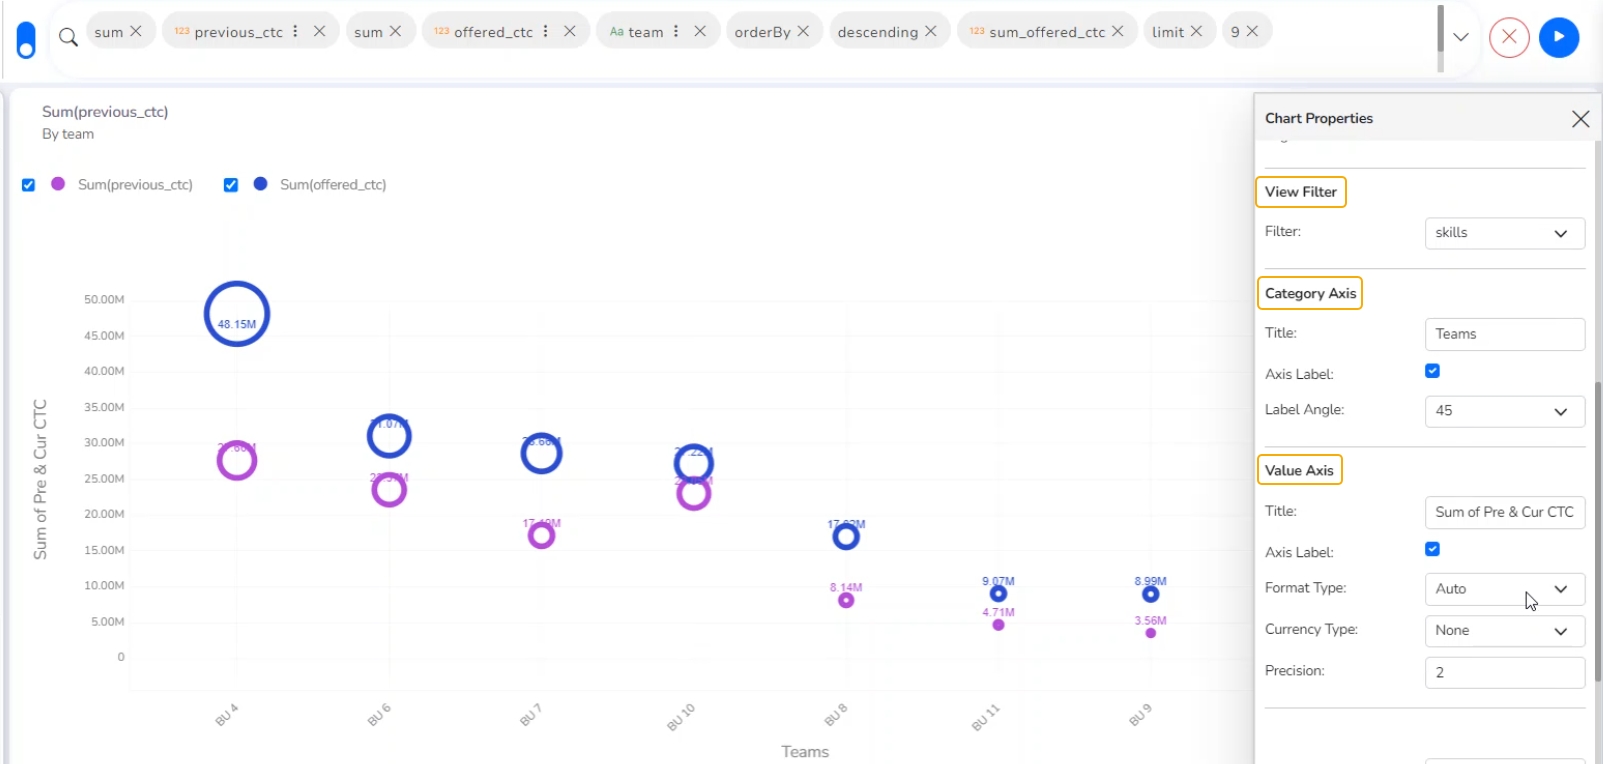Remove the limit token from query
Screen dimensions: 1603x764
coord(1196,31)
